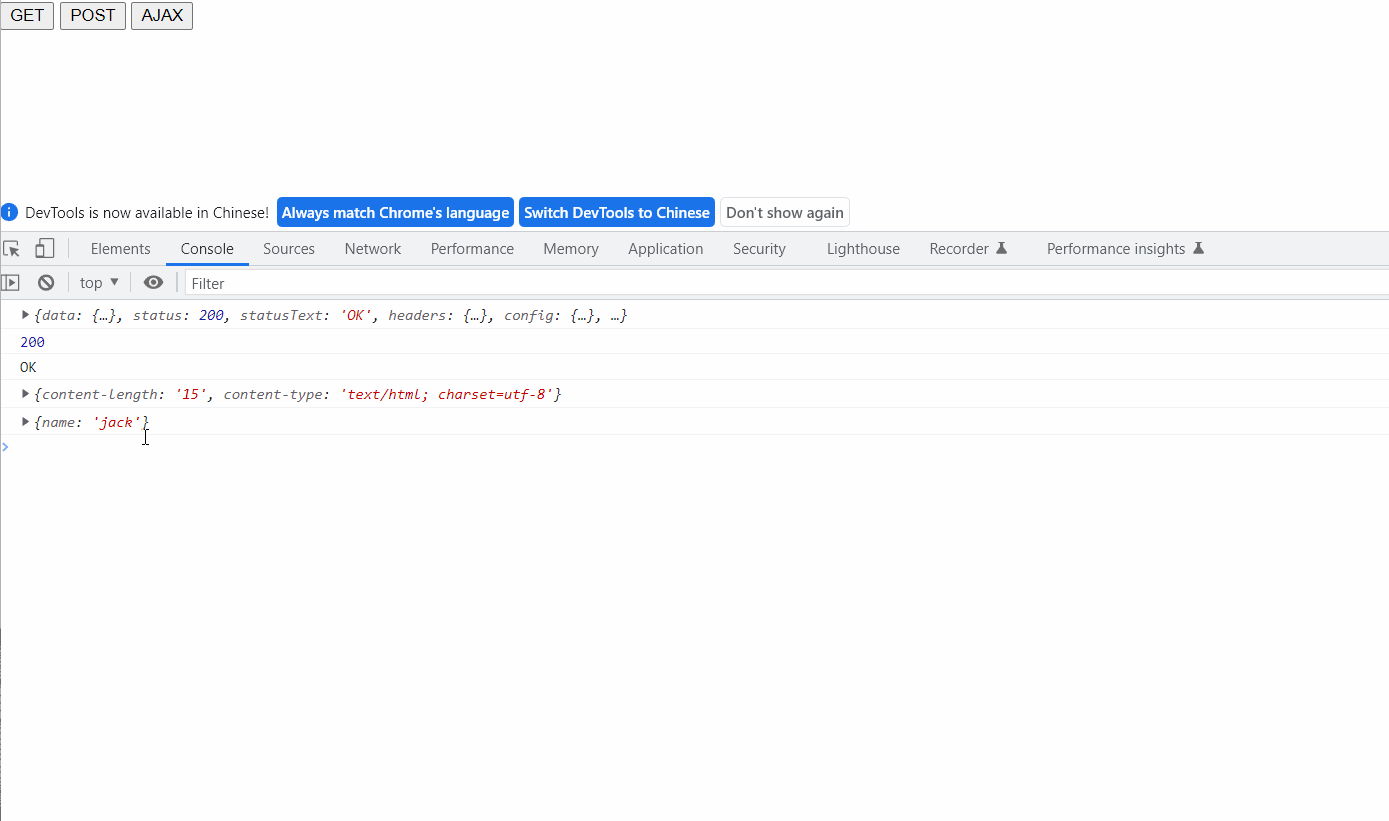Focus the console Filter field
Image resolution: width=1389 pixels, height=821 pixels.
[x=787, y=283]
